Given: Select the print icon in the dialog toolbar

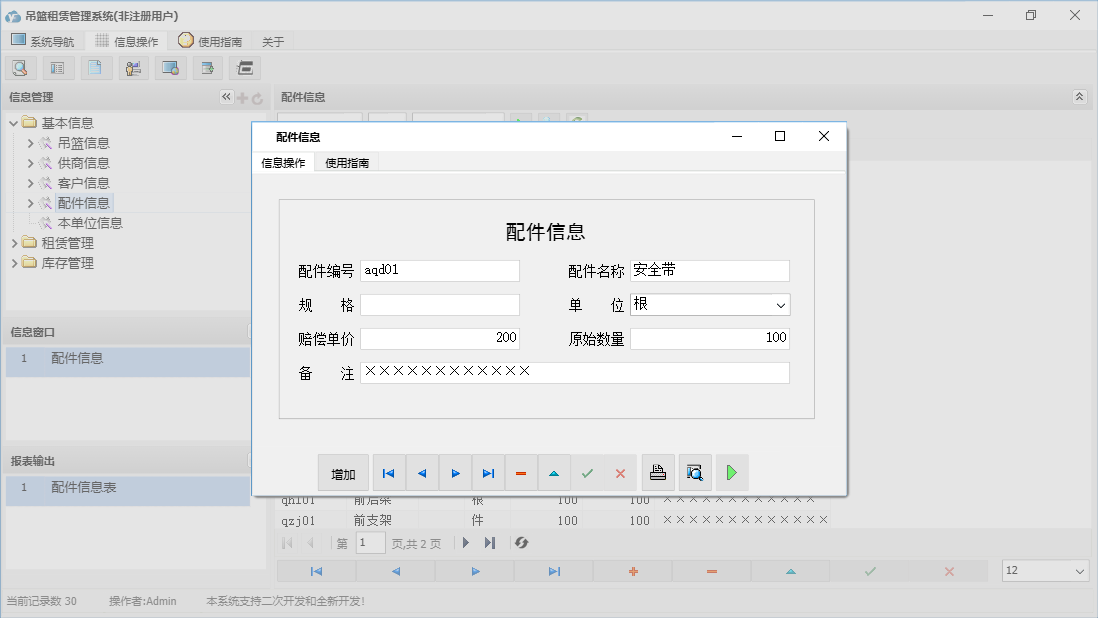Looking at the screenshot, I should pos(657,472).
